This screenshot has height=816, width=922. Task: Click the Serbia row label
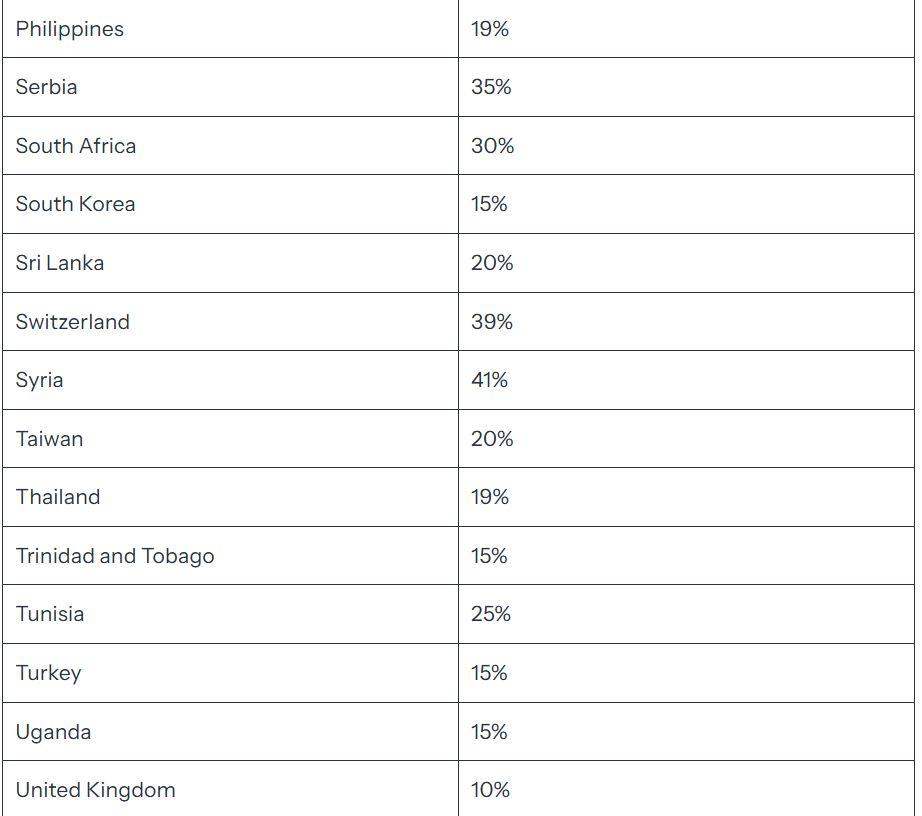coord(46,87)
